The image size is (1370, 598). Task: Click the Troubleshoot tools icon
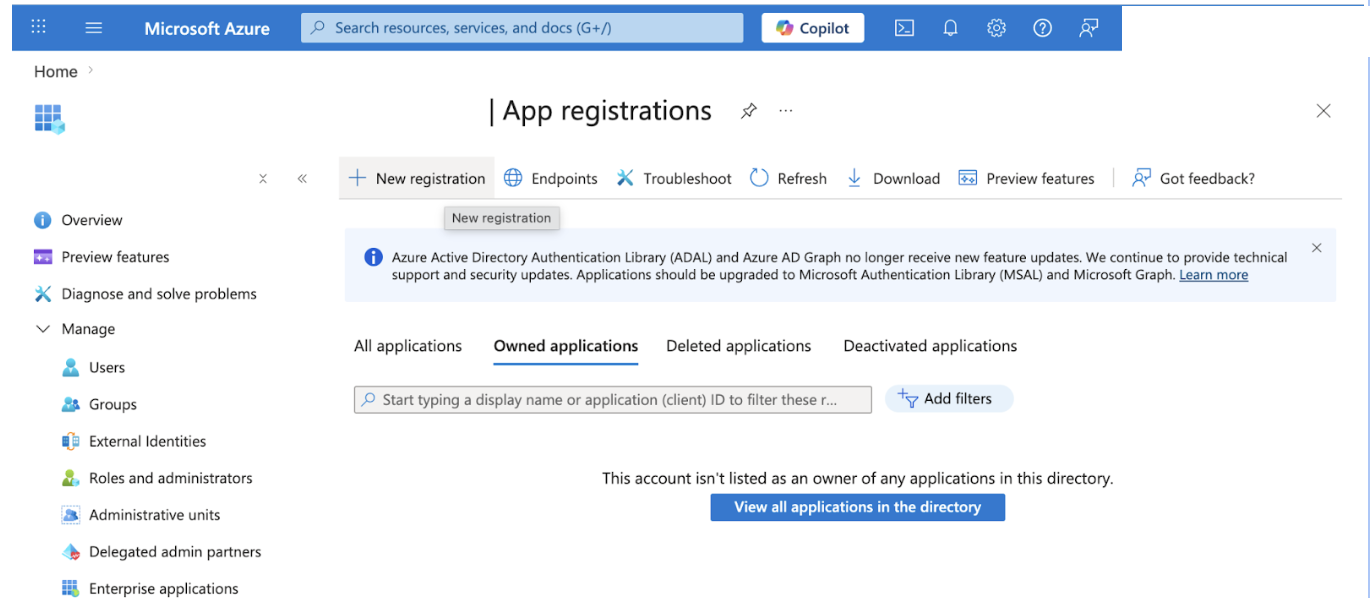pyautogui.click(x=625, y=178)
